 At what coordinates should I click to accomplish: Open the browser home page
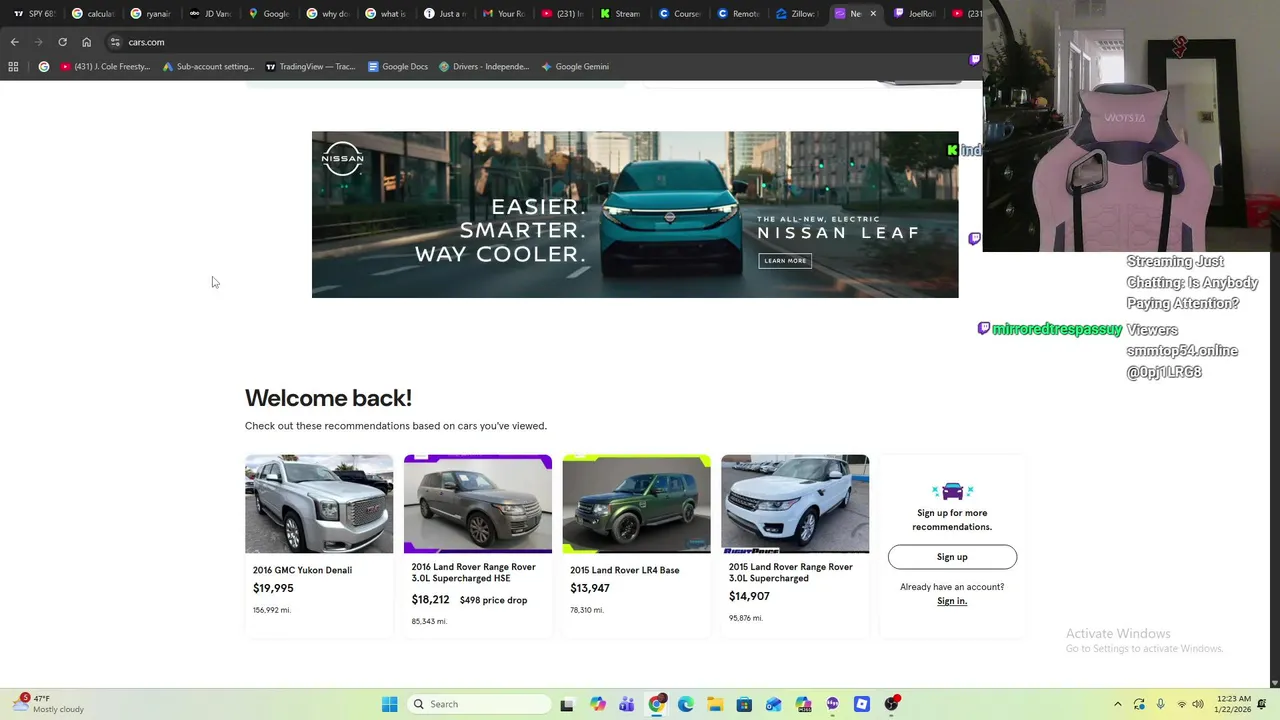pyautogui.click(x=86, y=42)
